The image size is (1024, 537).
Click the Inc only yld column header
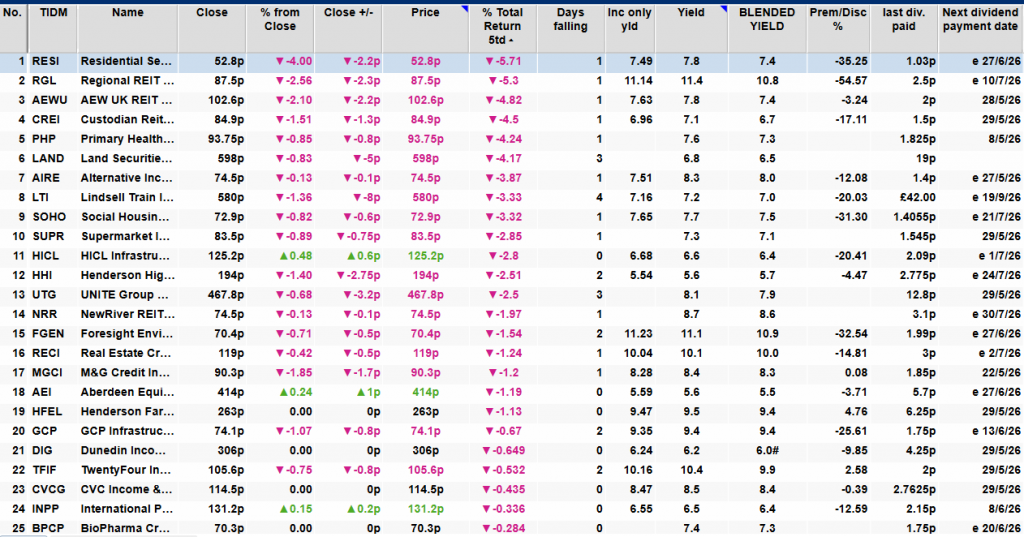(632, 20)
